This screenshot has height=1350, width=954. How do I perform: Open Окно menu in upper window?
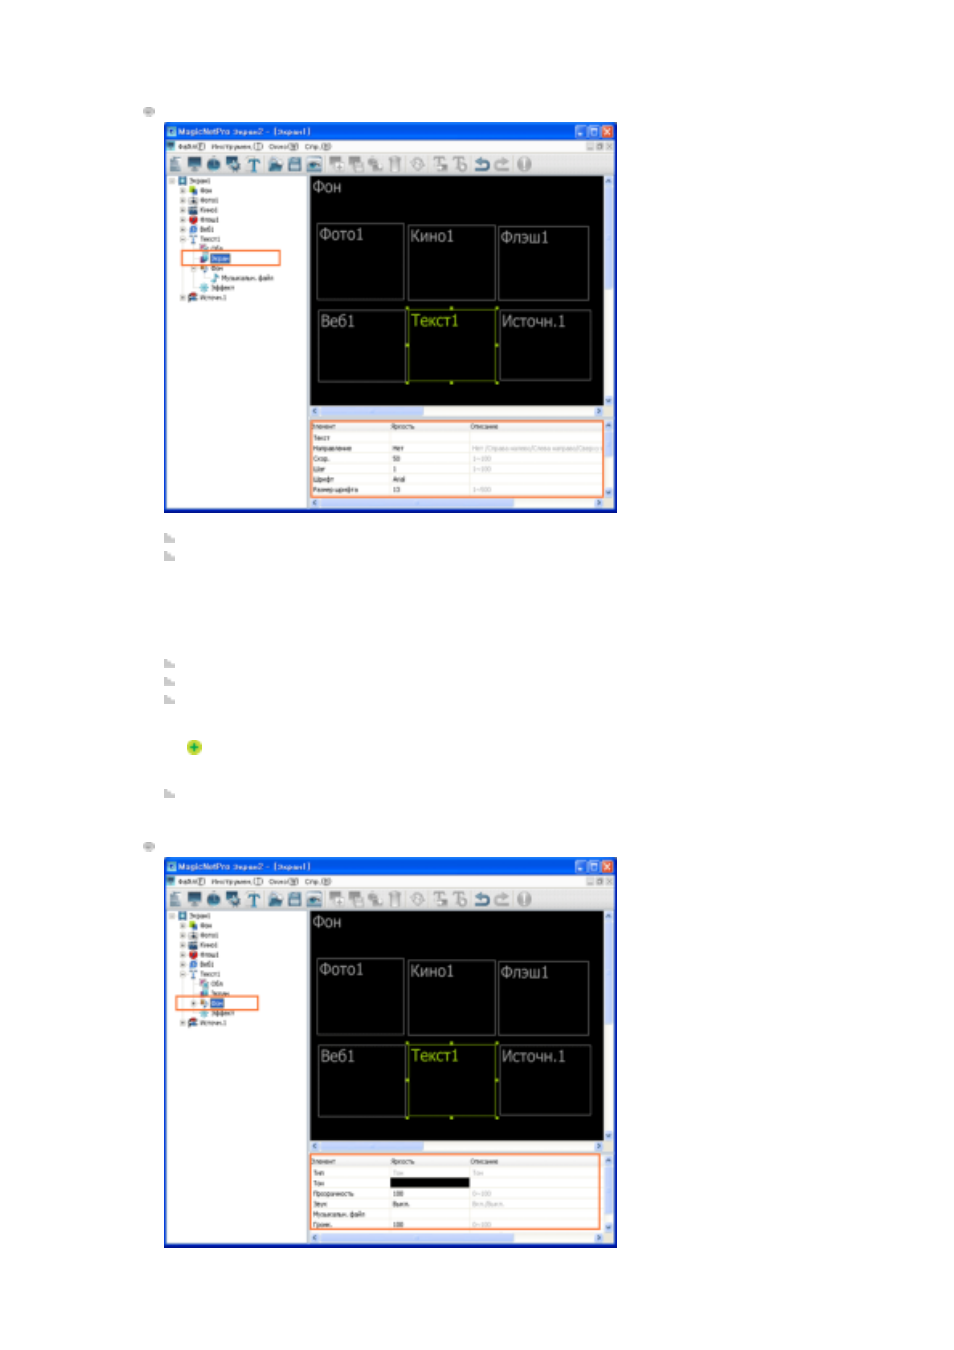point(284,146)
